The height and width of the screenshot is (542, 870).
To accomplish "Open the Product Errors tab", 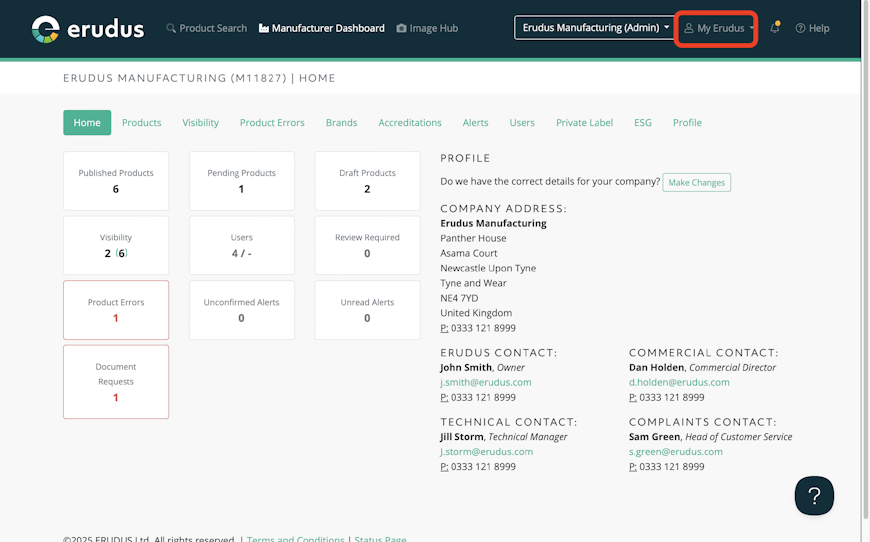I will pyautogui.click(x=272, y=123).
